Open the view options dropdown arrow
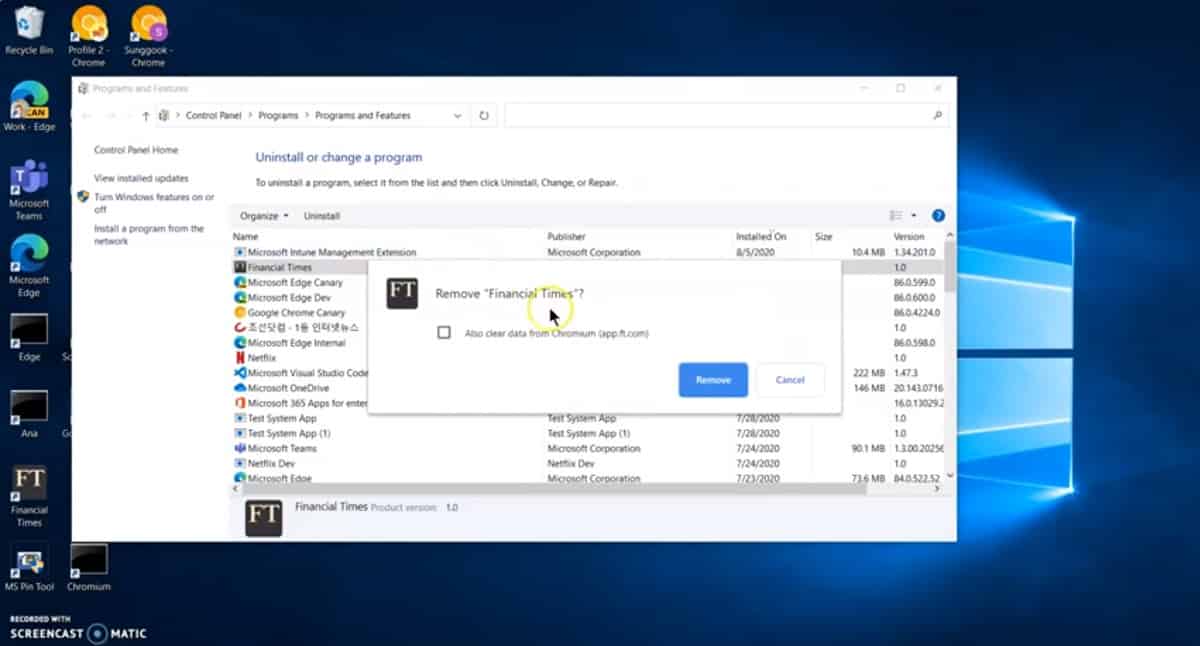Screen dimensions: 1200x646 click(x=913, y=216)
